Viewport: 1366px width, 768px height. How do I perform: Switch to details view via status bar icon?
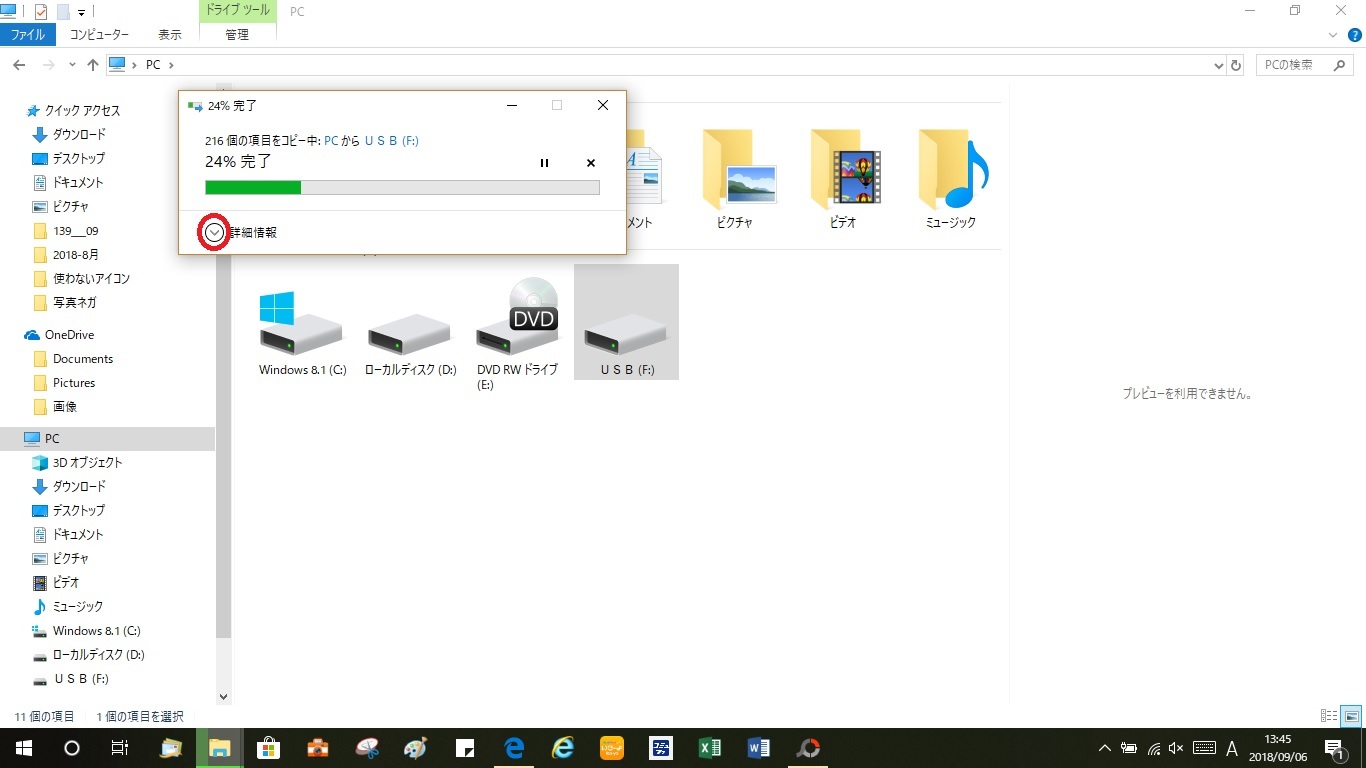[x=1329, y=716]
